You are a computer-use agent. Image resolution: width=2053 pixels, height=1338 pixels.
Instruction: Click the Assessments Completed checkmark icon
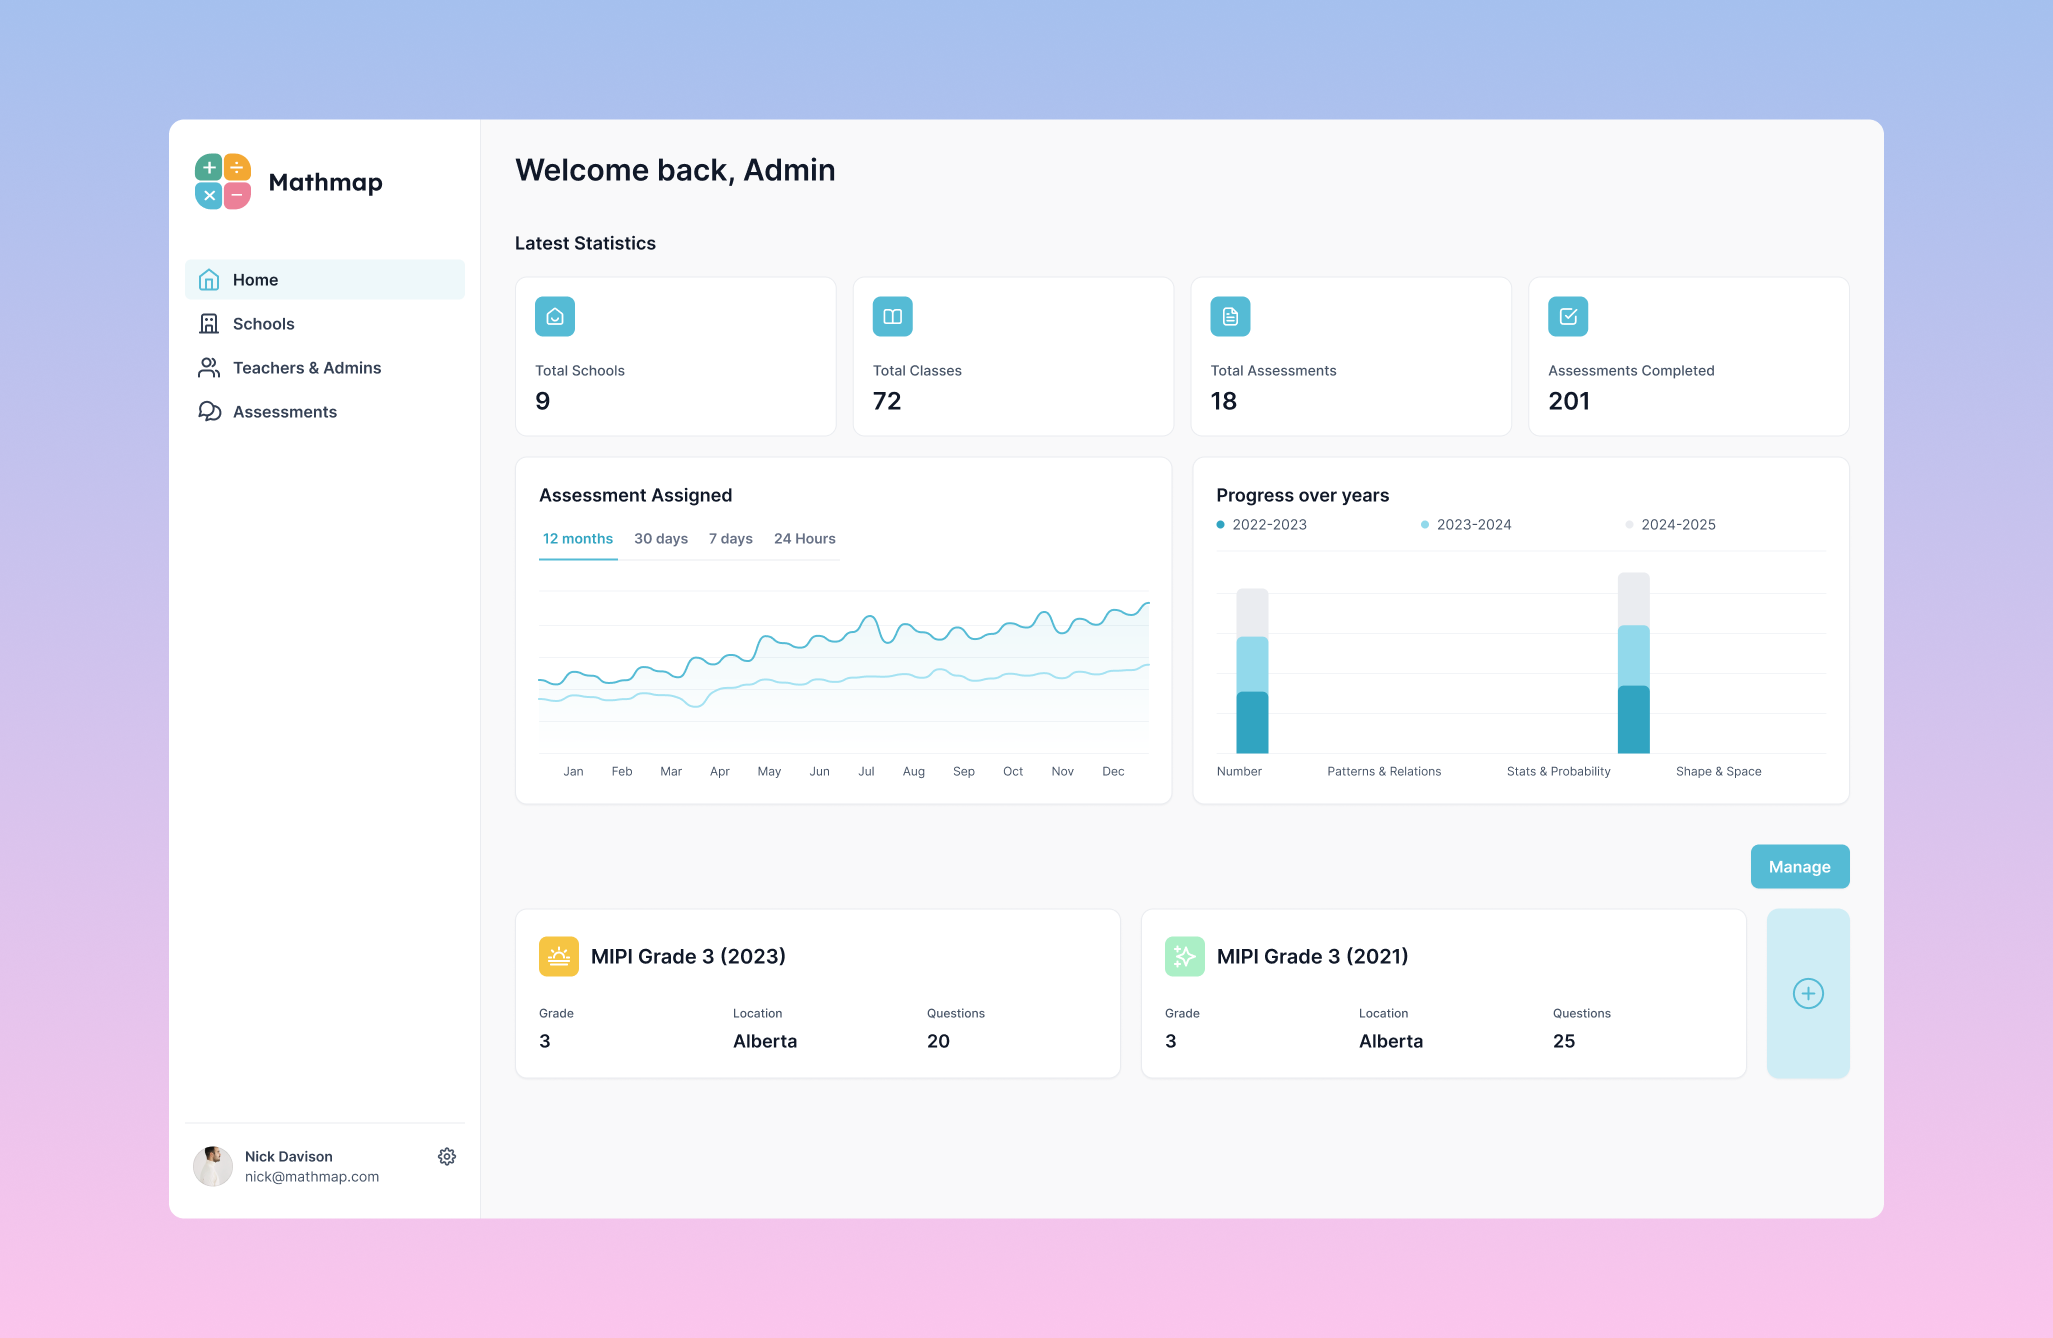[1568, 317]
